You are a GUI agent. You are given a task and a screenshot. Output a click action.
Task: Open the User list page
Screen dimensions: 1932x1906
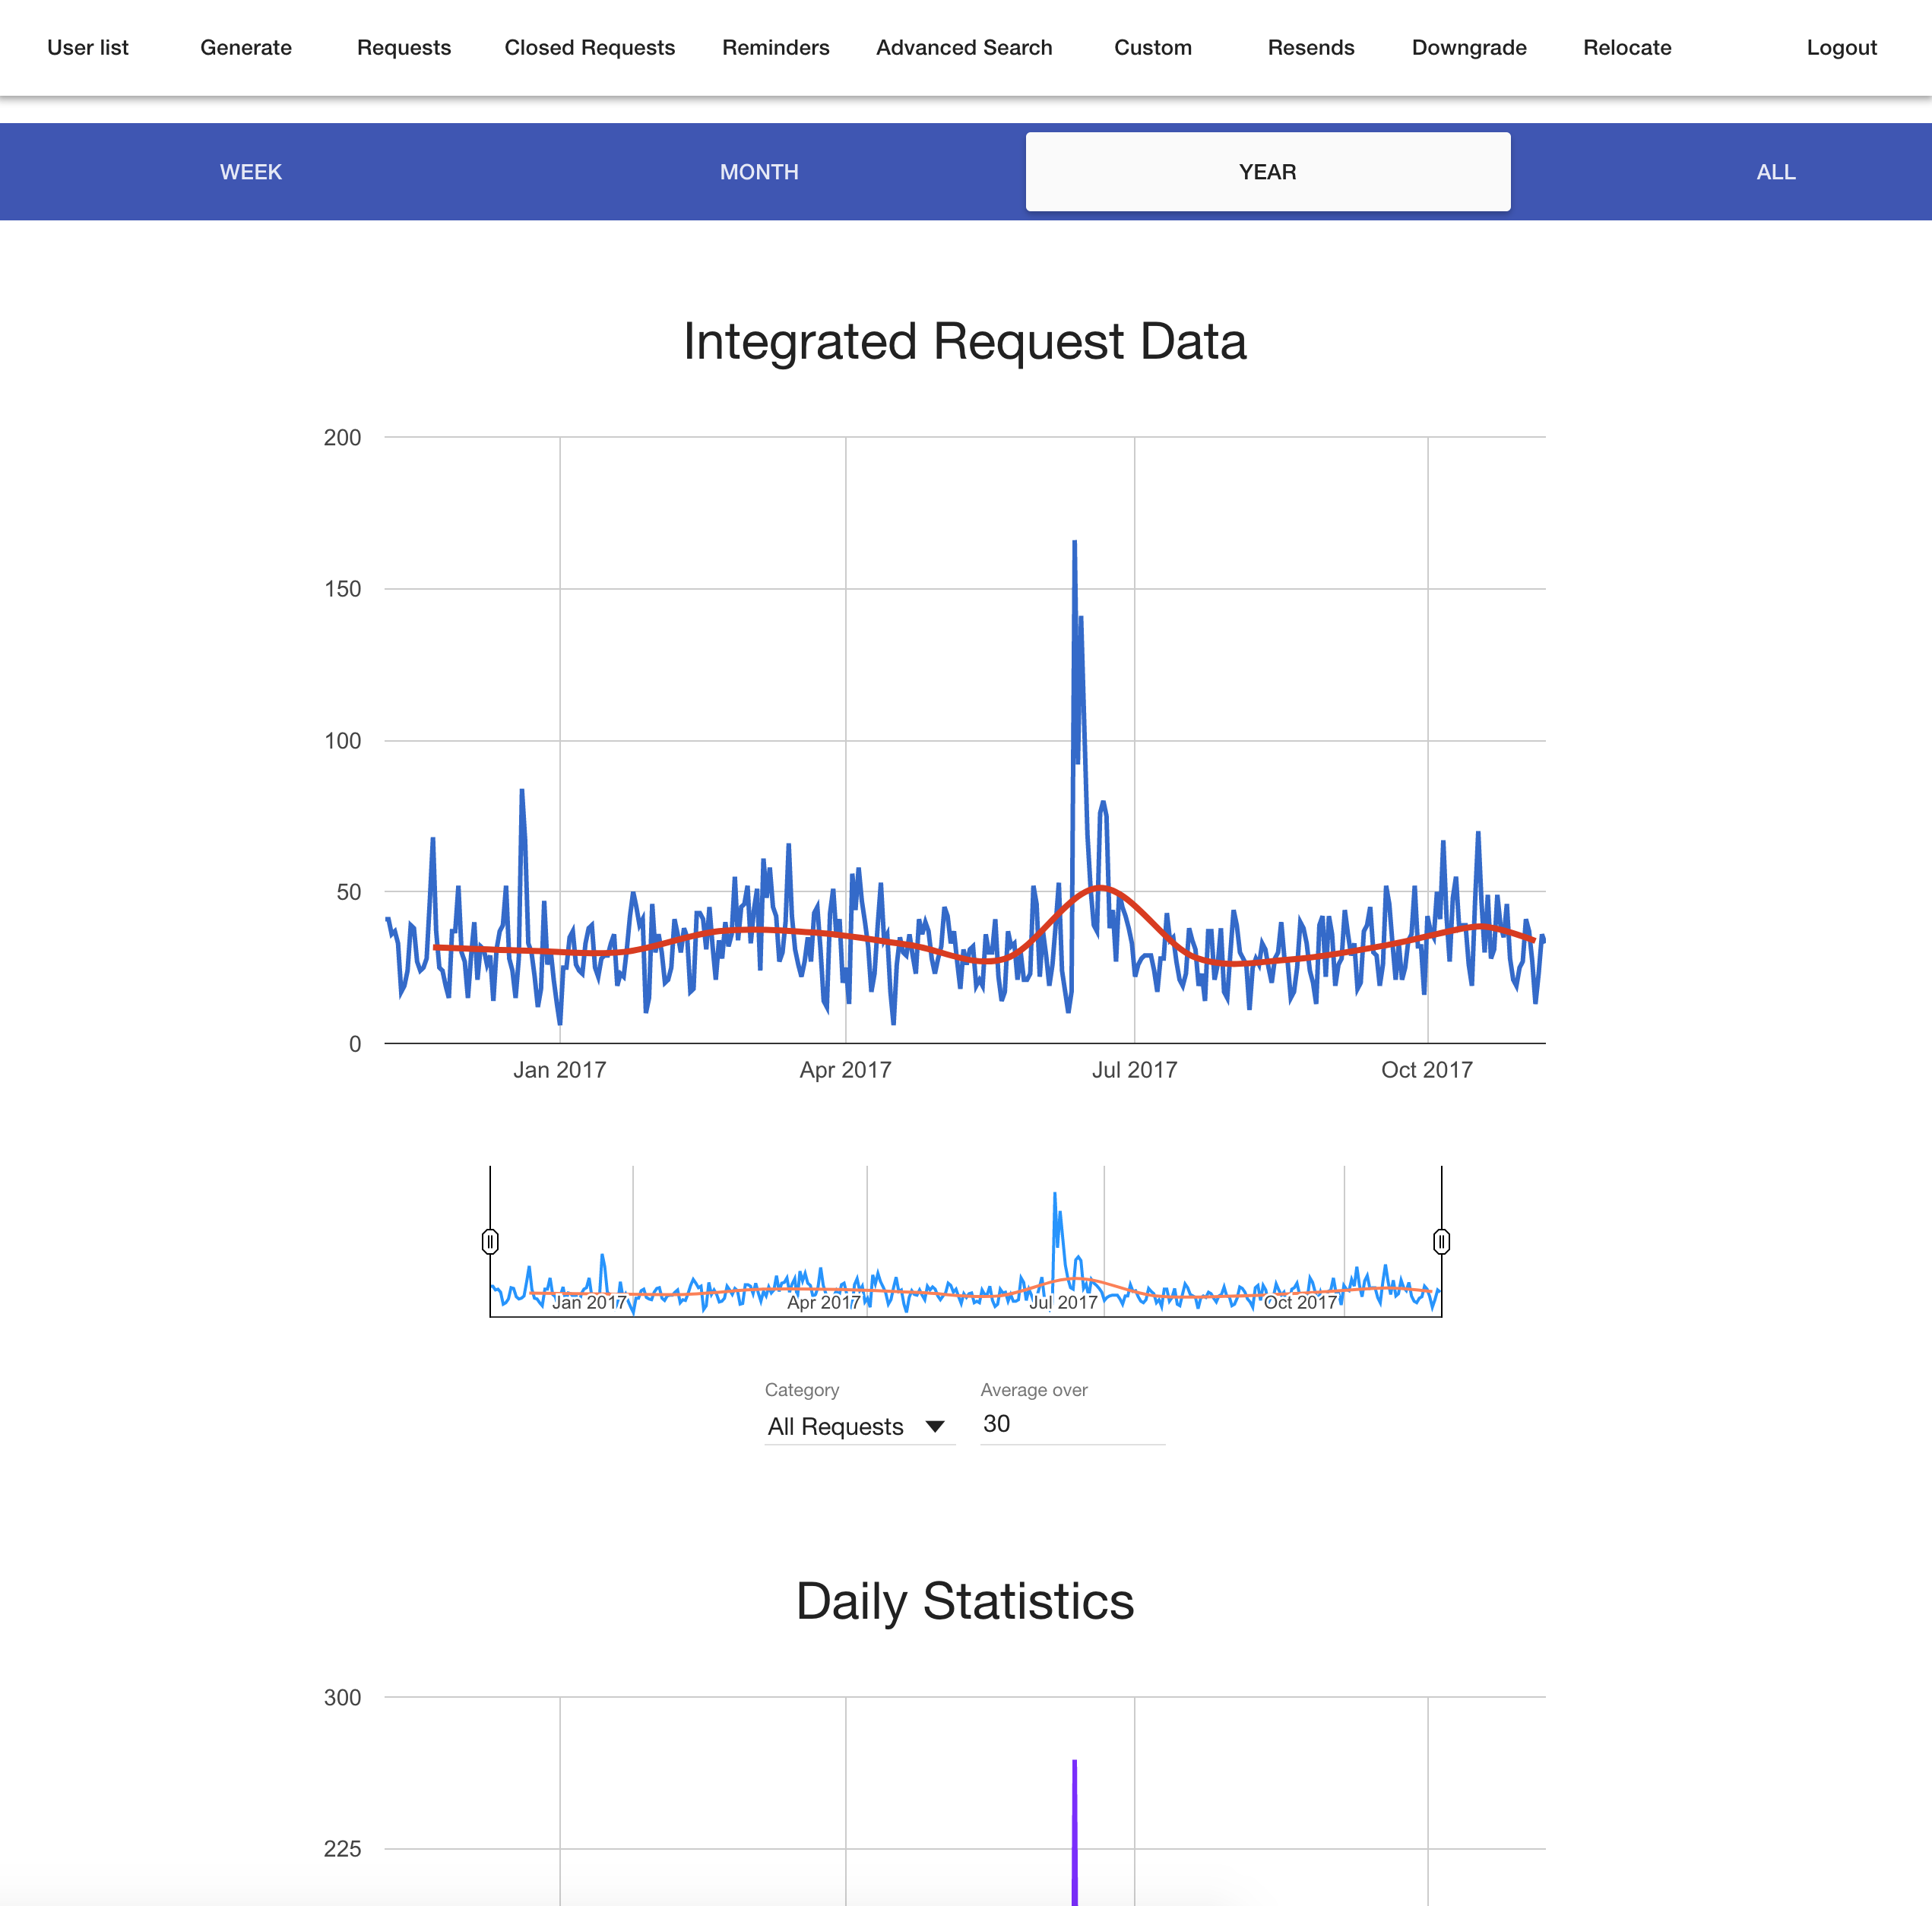[x=88, y=48]
